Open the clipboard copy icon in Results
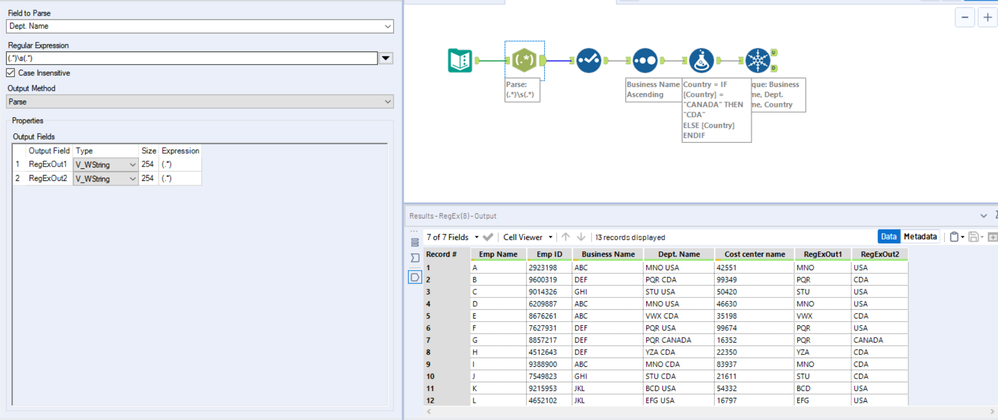Screen dimensions: 998x420 click(953, 237)
